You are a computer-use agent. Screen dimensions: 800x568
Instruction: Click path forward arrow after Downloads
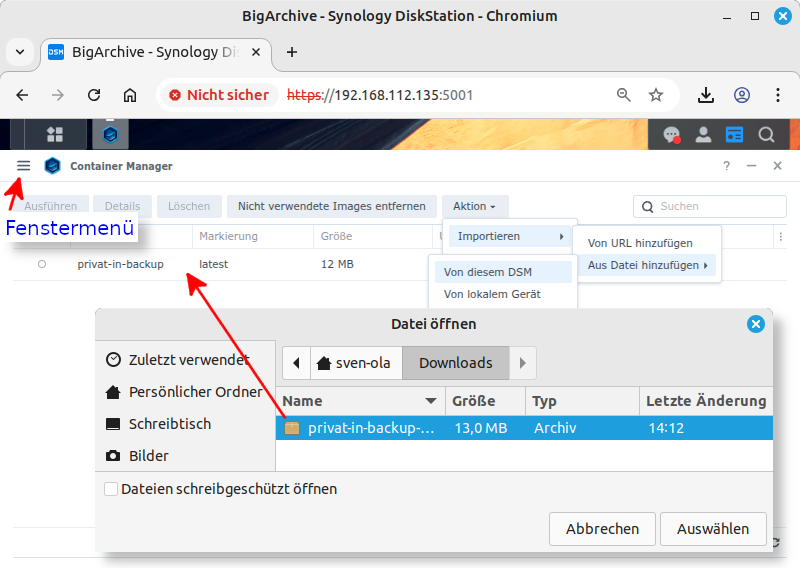523,363
